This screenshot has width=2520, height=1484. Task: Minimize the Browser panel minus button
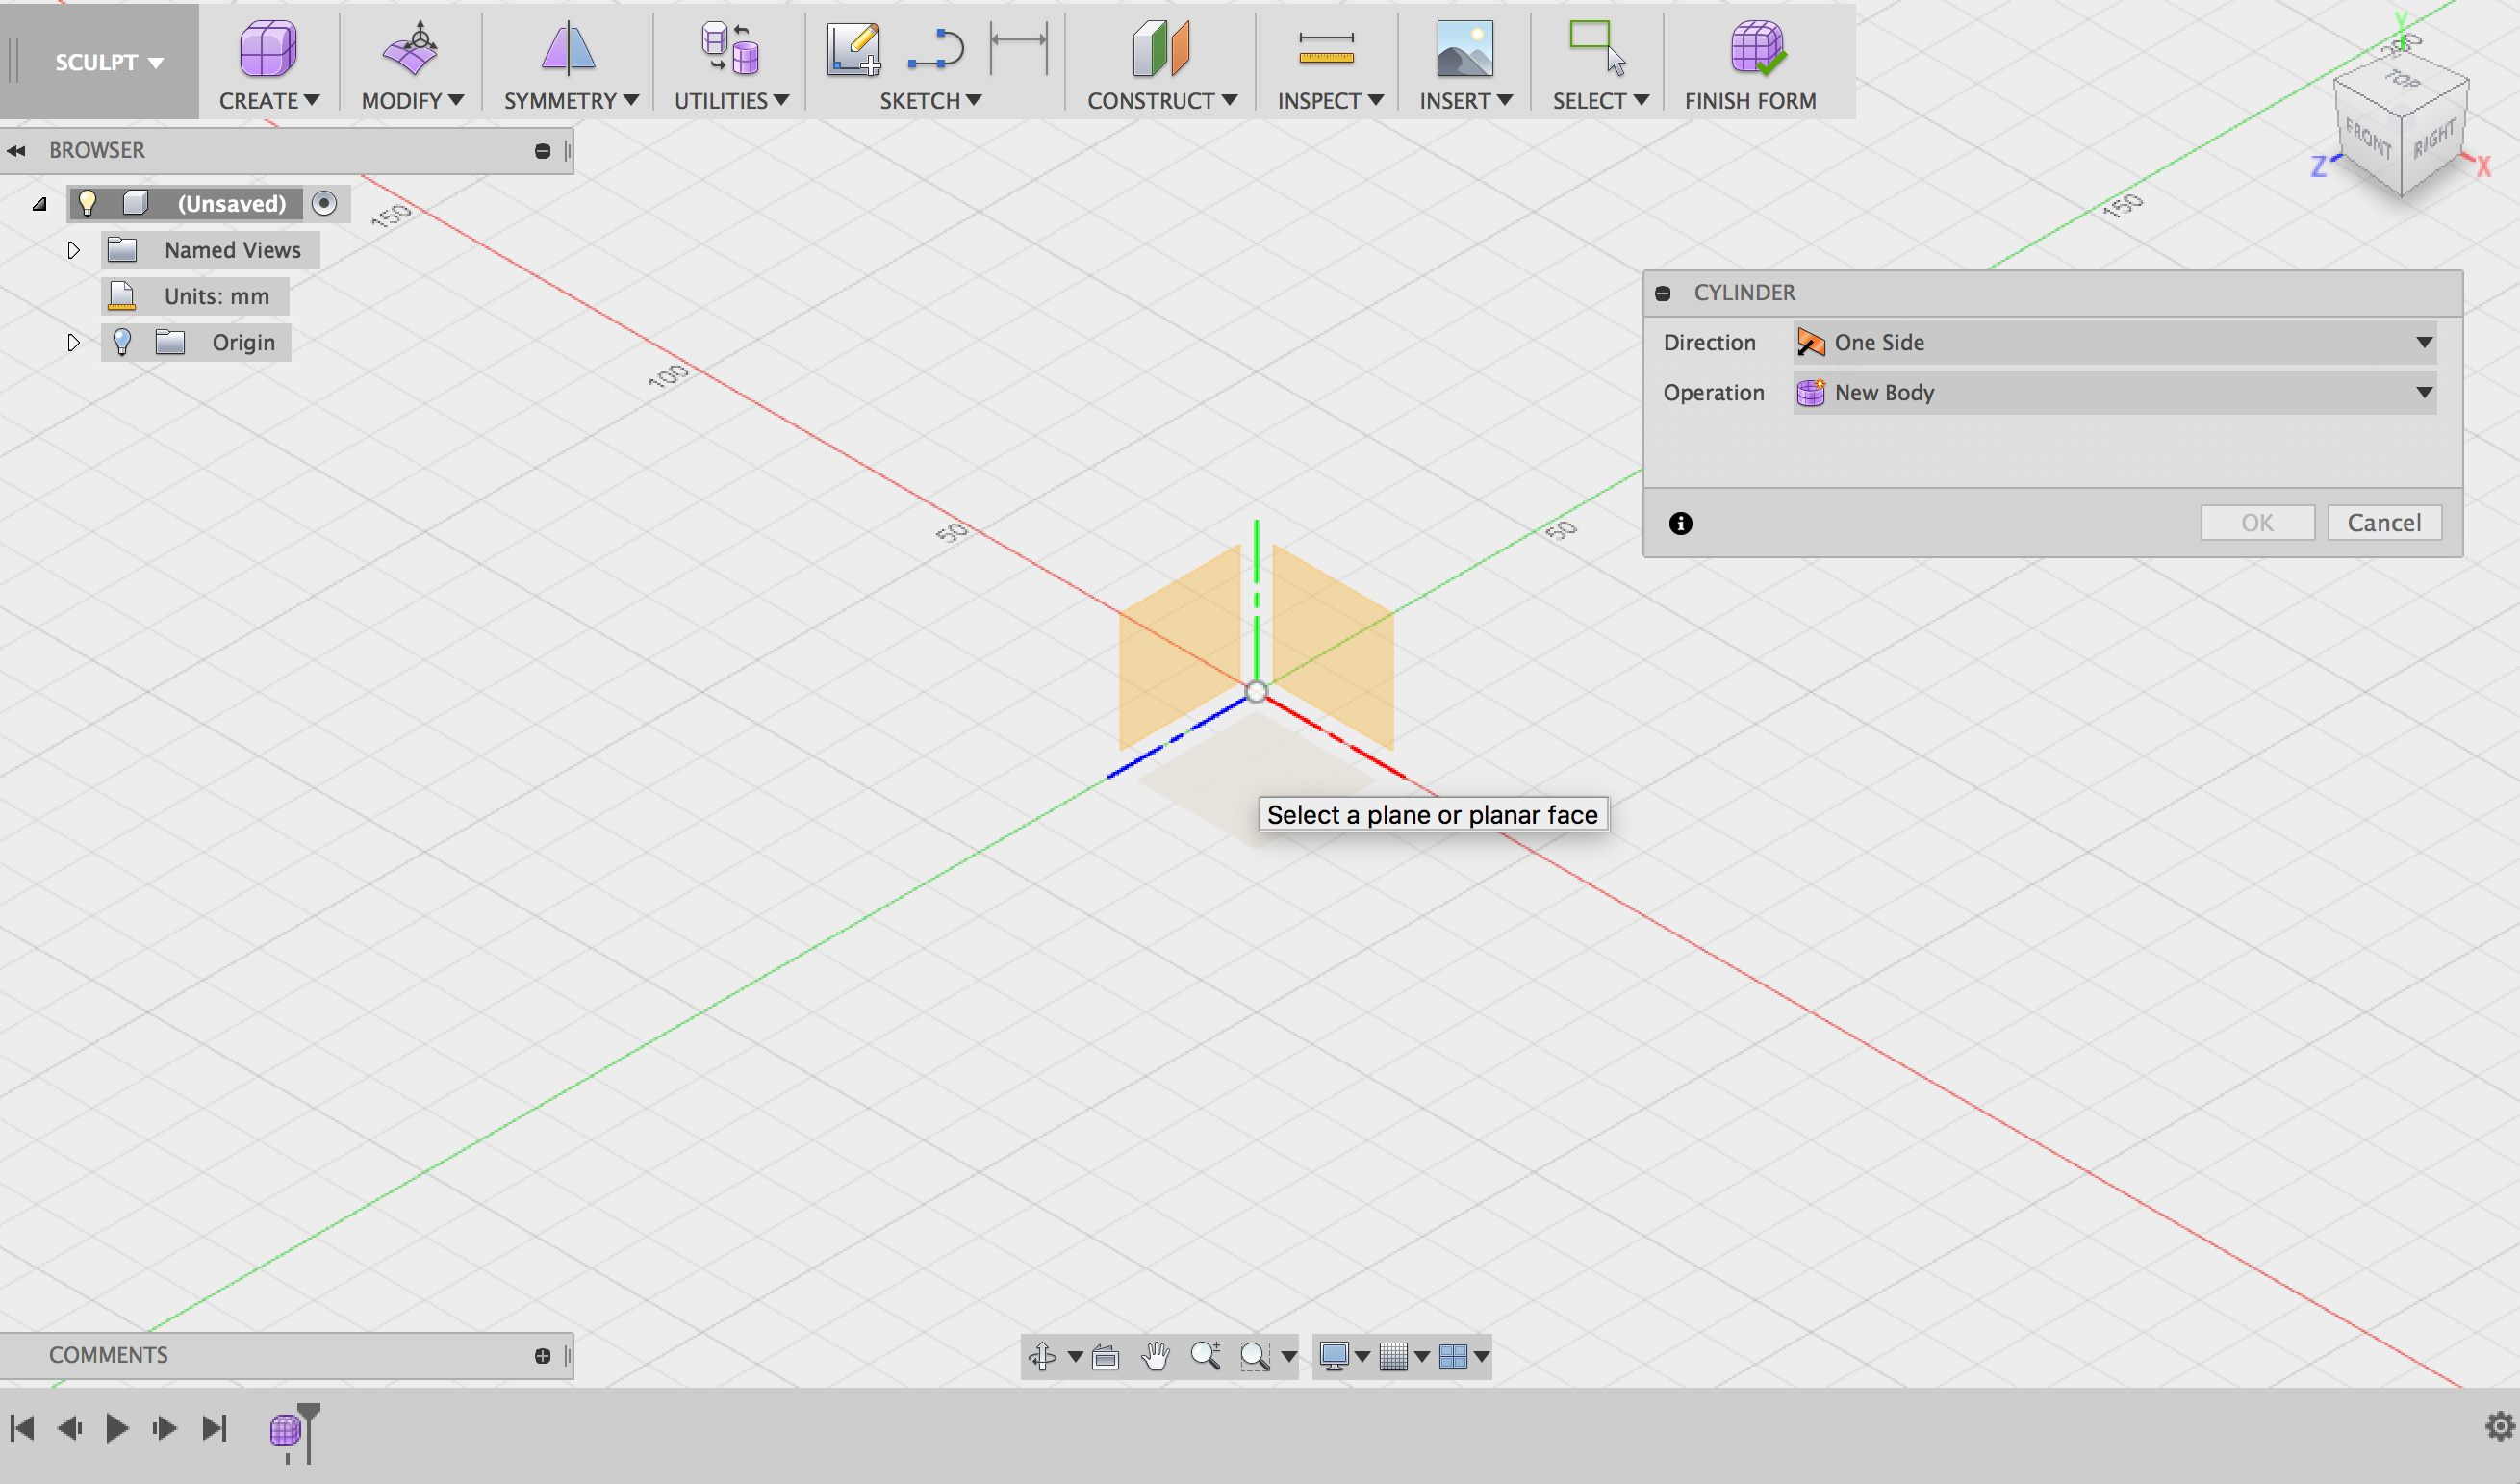[x=543, y=151]
